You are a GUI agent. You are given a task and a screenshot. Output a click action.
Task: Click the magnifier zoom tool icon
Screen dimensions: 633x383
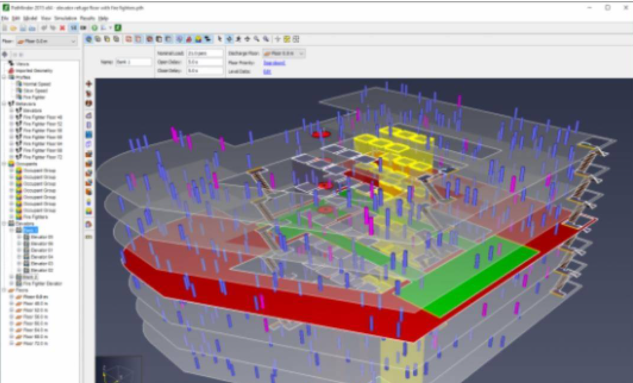point(257,39)
